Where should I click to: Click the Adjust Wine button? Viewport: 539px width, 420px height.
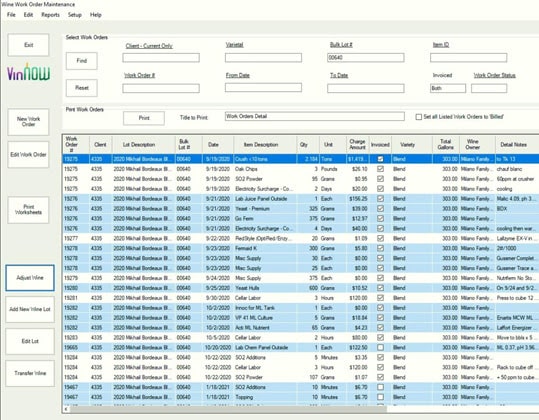(30, 278)
